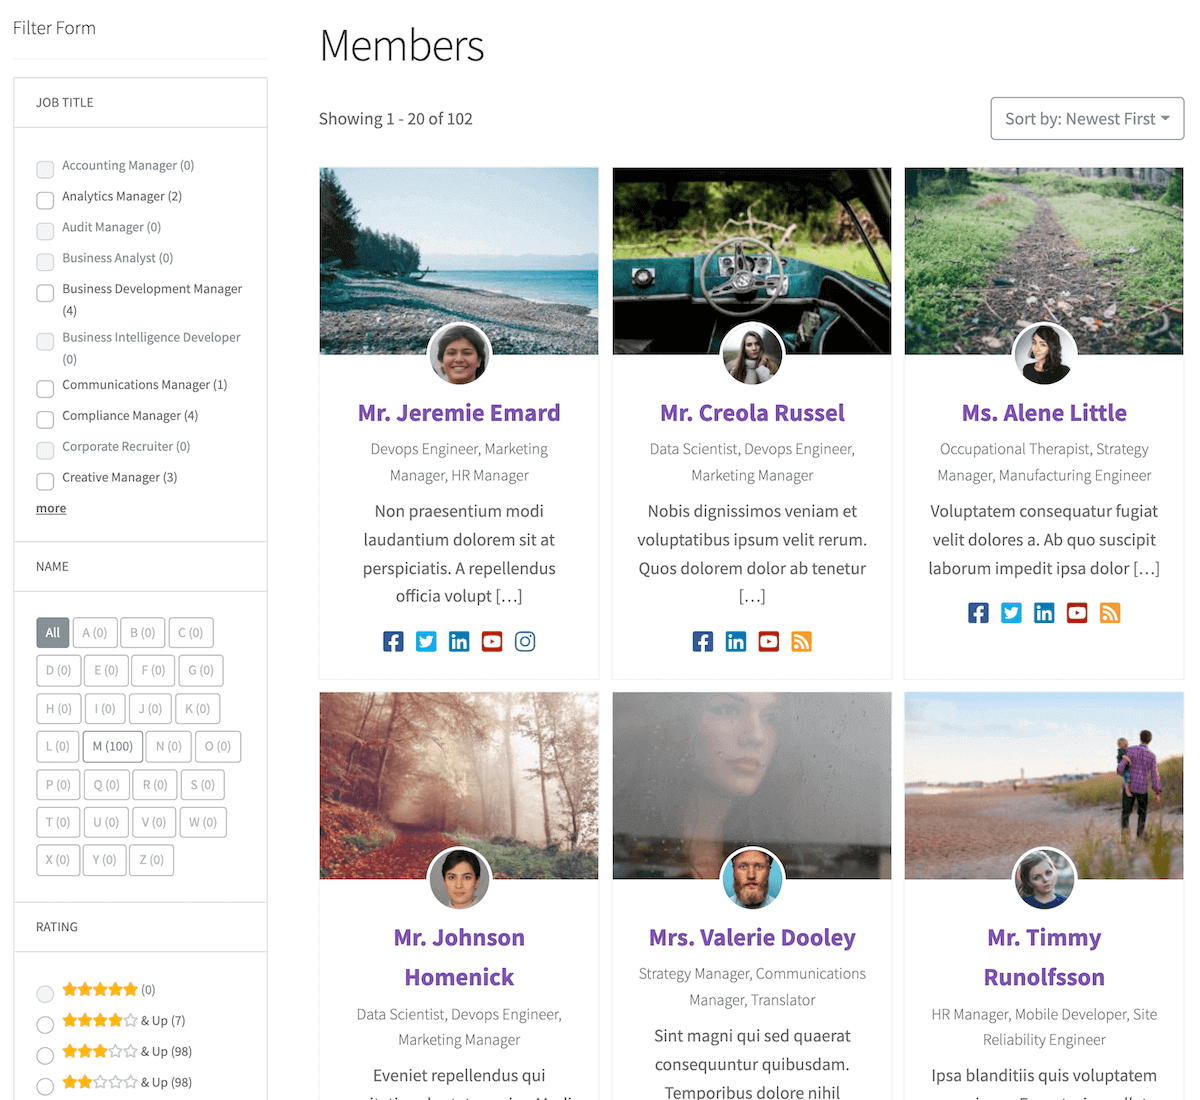Open Mr. Jeremie Emard's profile link
This screenshot has width=1200, height=1100.
(x=459, y=413)
